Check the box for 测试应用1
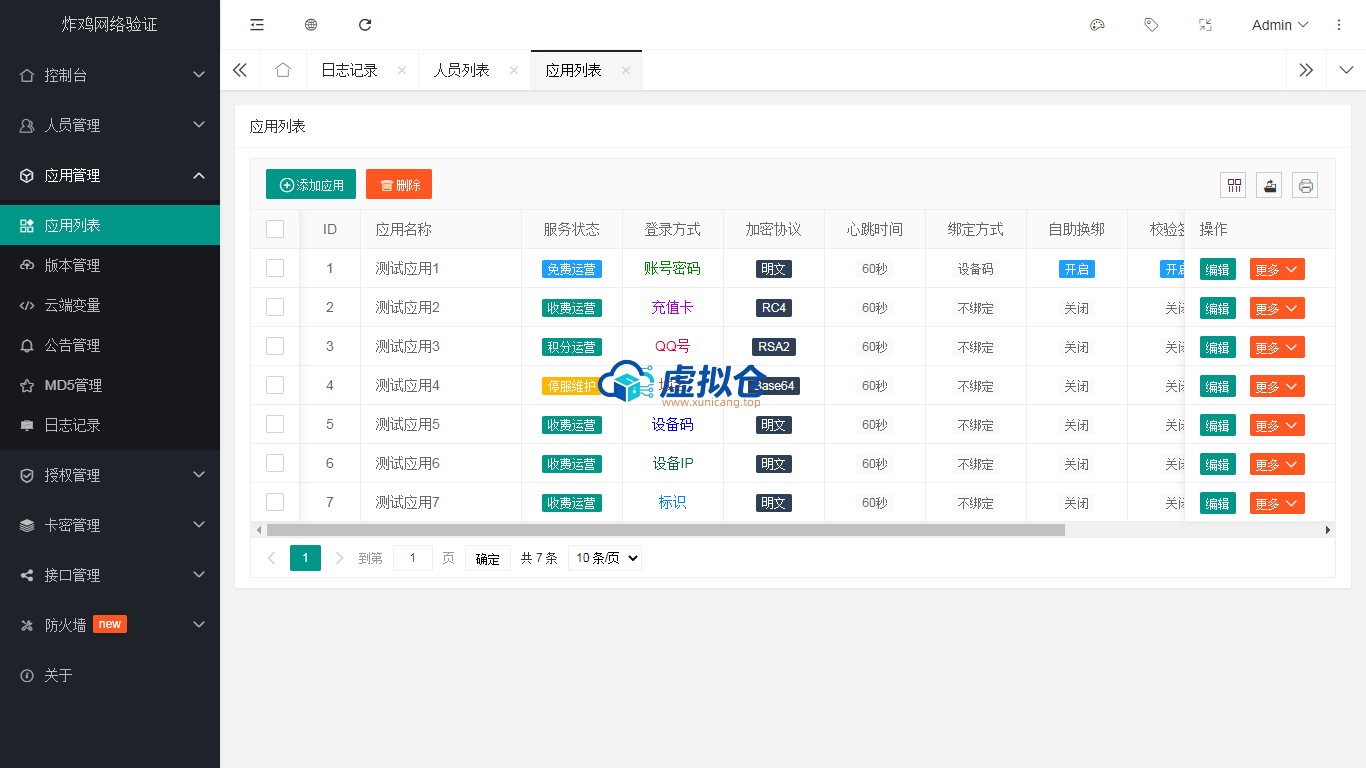Viewport: 1366px width, 768px height. pos(275,268)
